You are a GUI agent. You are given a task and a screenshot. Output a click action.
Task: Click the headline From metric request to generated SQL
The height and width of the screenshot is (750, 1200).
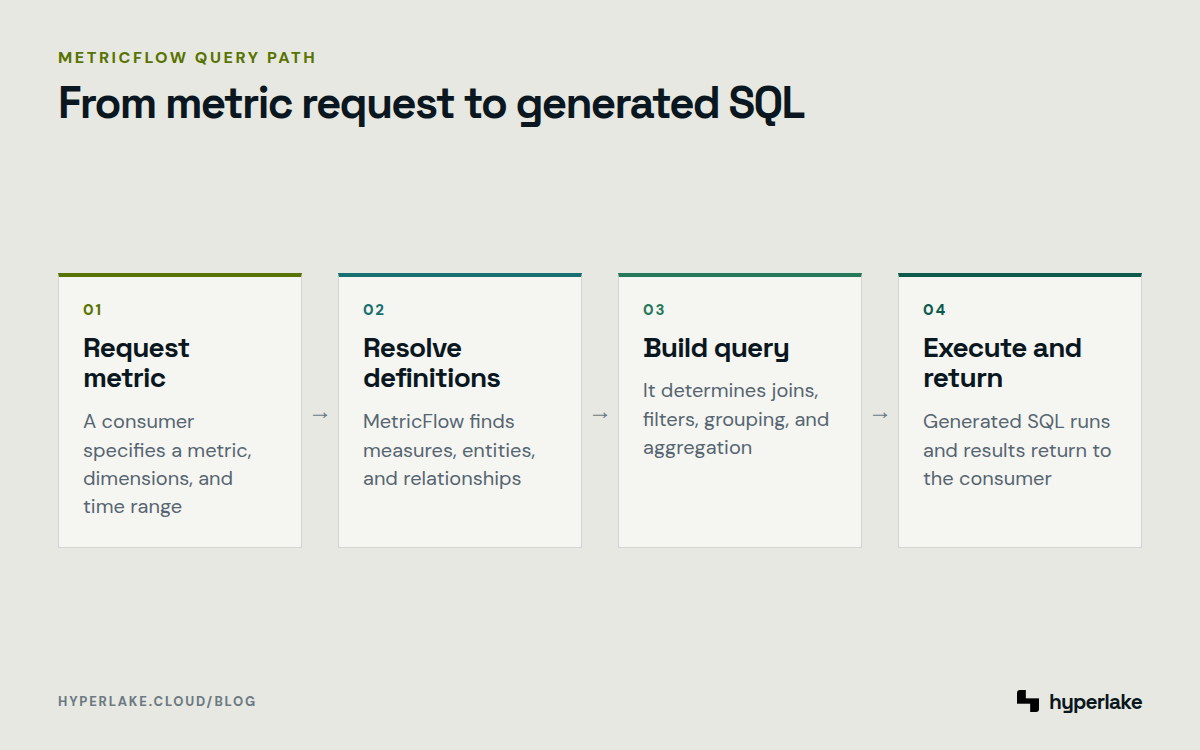point(431,104)
